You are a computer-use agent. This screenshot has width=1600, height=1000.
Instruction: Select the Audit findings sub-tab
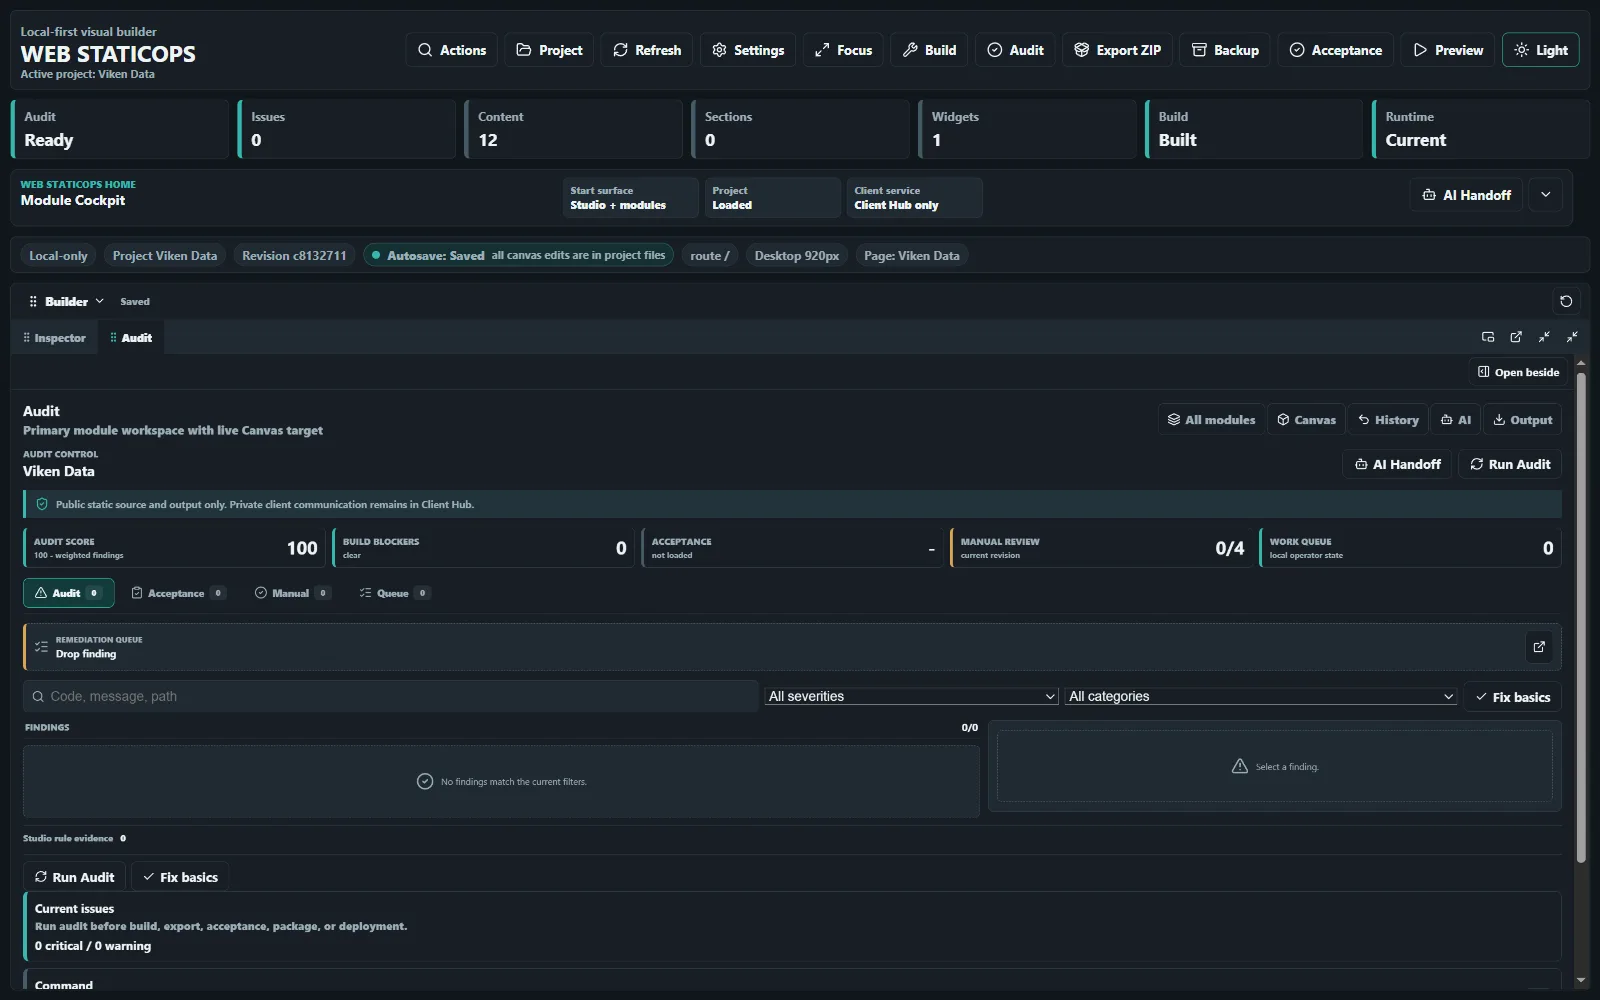pos(69,593)
